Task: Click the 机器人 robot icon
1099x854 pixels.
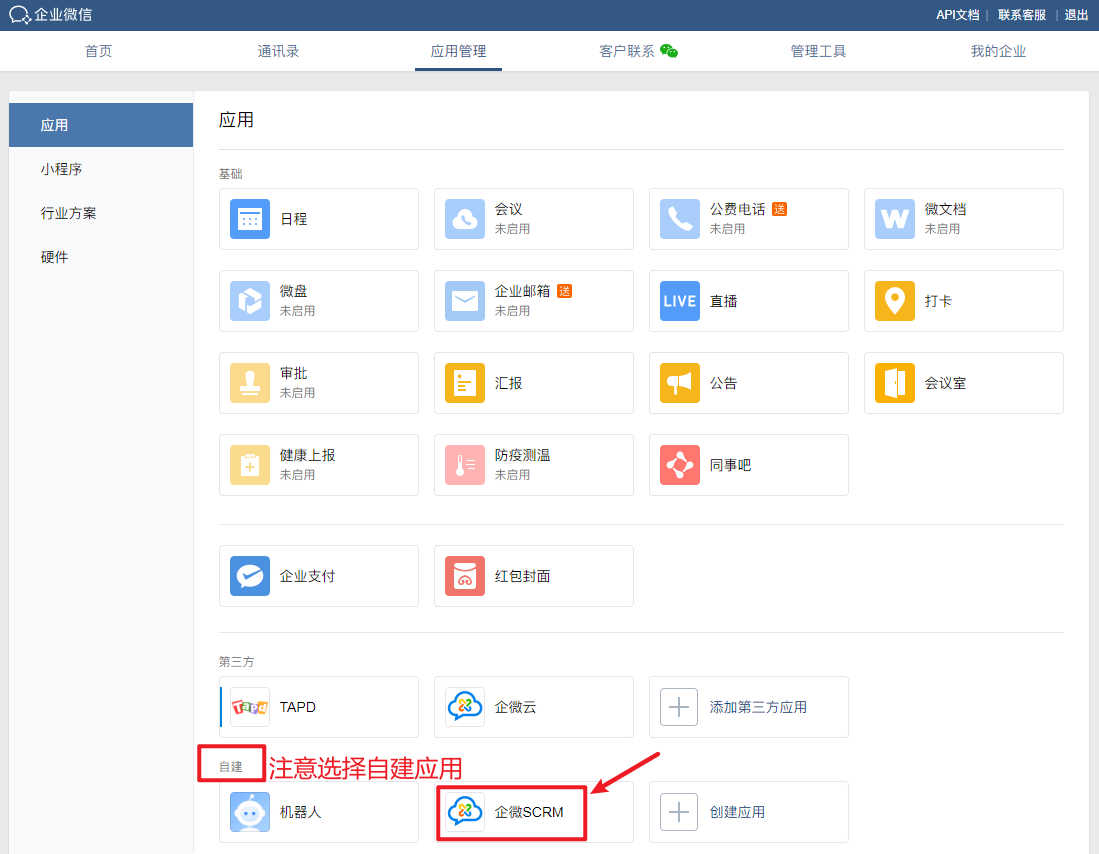Action: pos(250,812)
